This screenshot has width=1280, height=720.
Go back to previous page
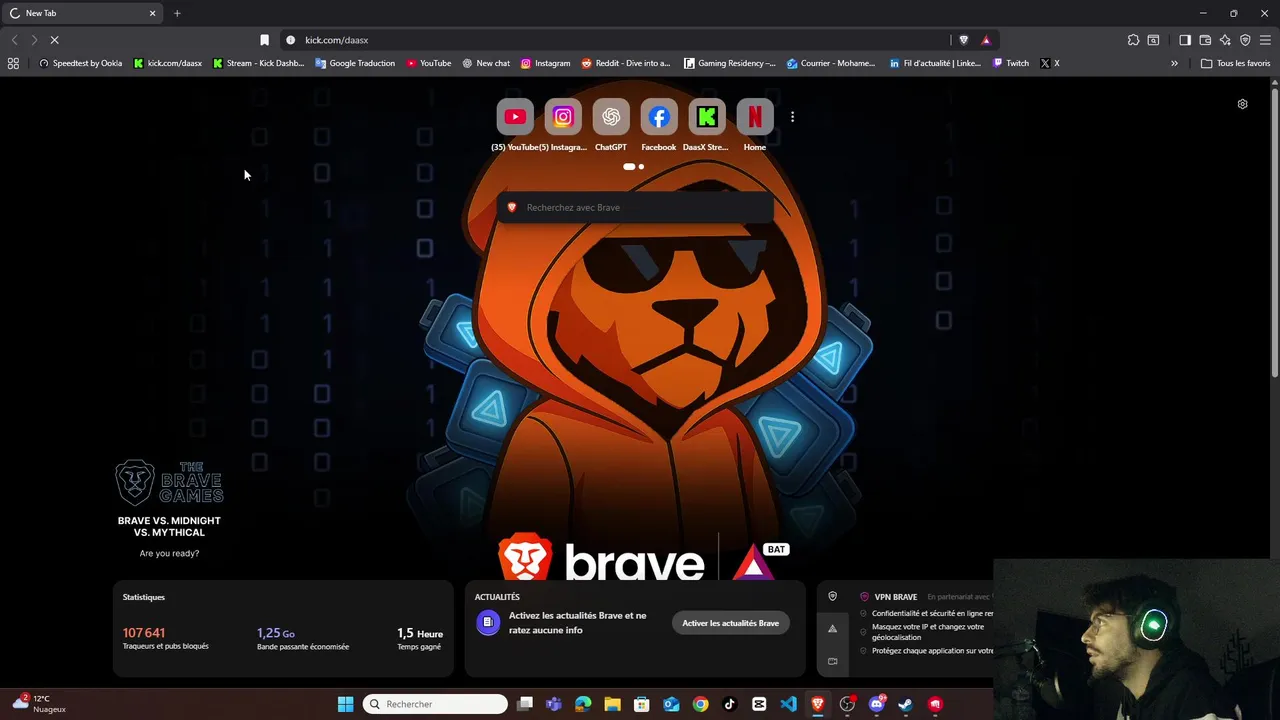pos(14,40)
